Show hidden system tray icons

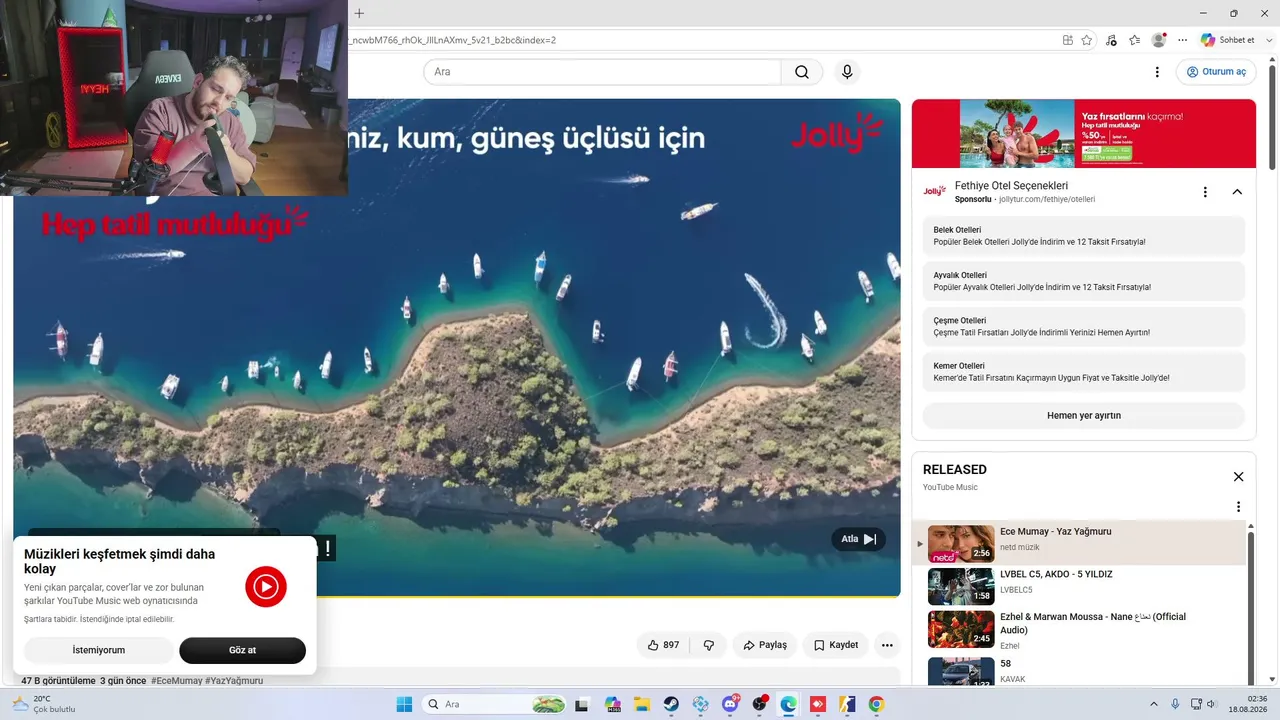click(x=1155, y=704)
